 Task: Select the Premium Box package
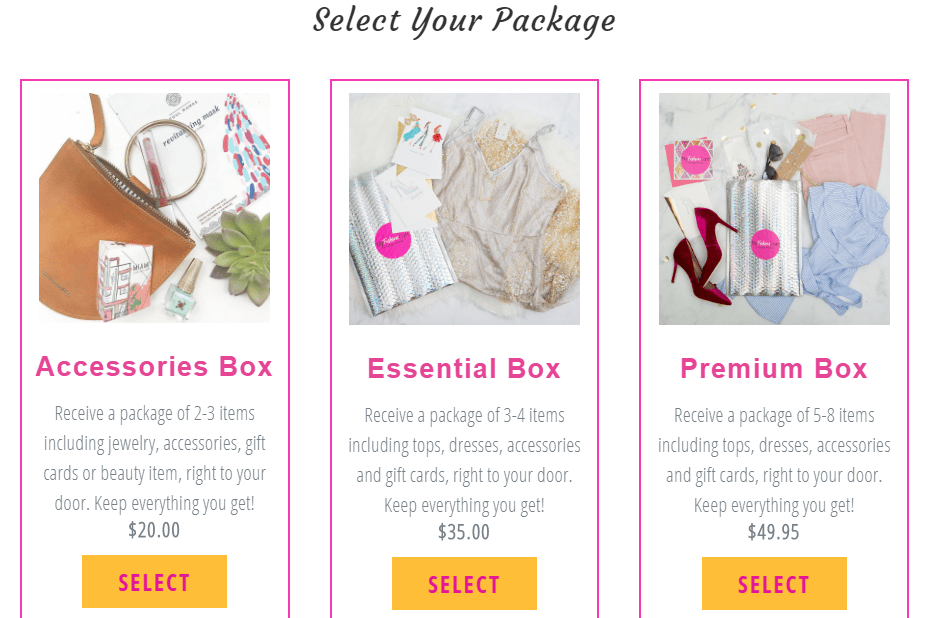(x=774, y=584)
